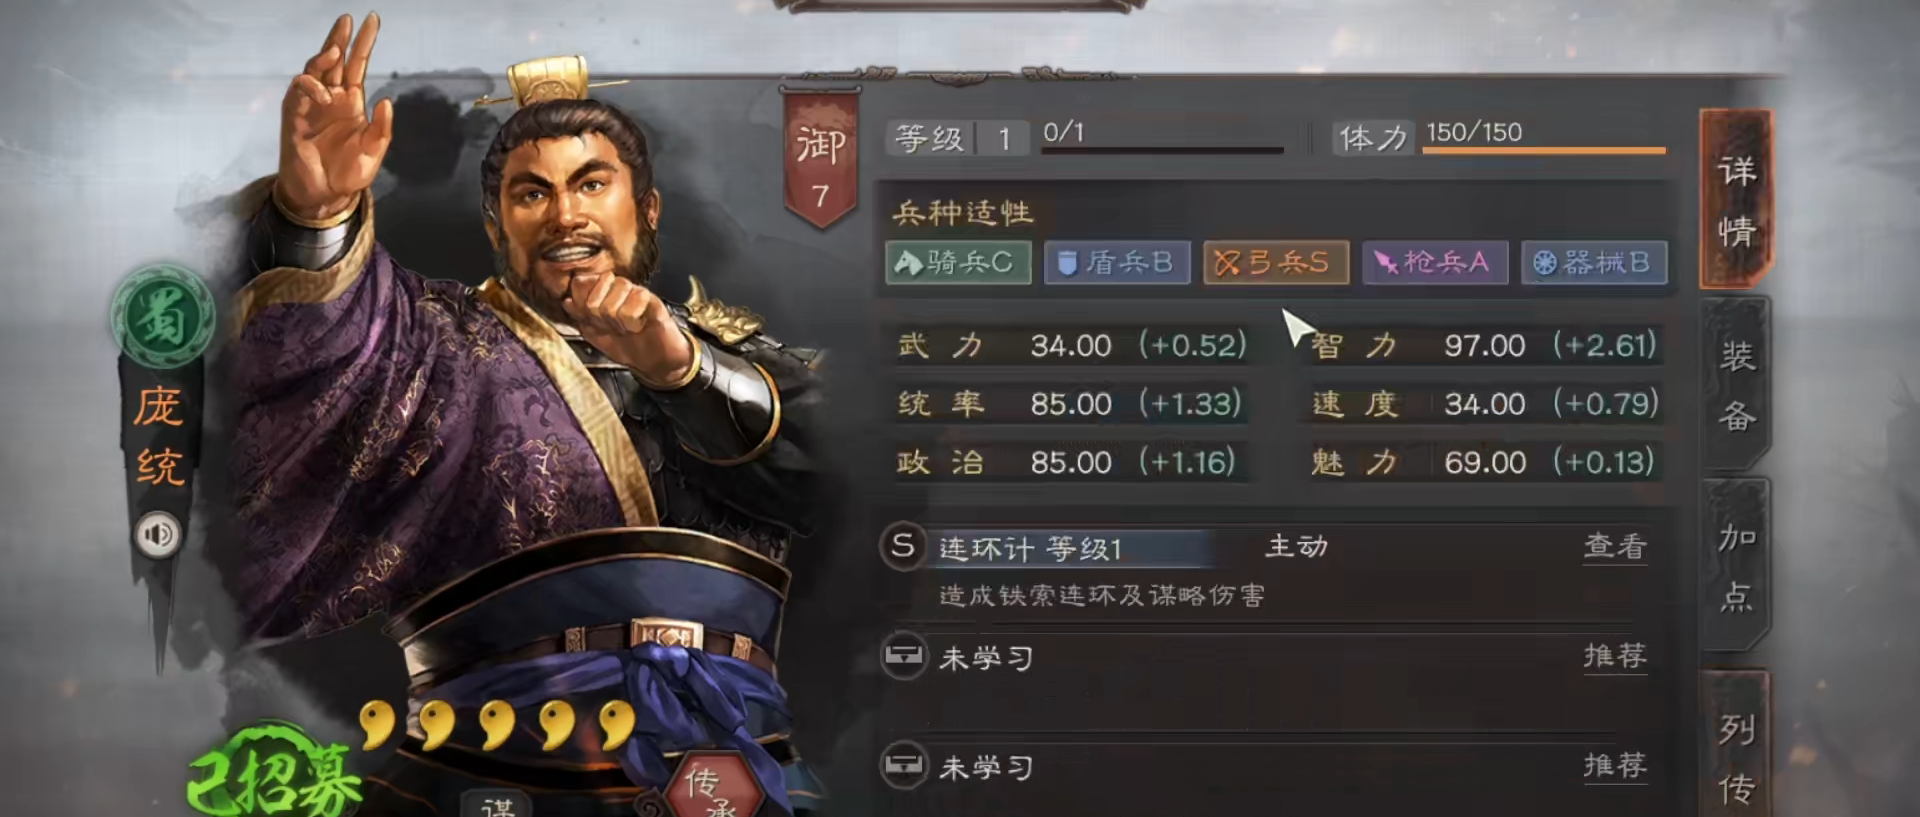Viewport: 1920px width, 817px height.
Task: Click the S rank skill icon
Action: point(903,547)
